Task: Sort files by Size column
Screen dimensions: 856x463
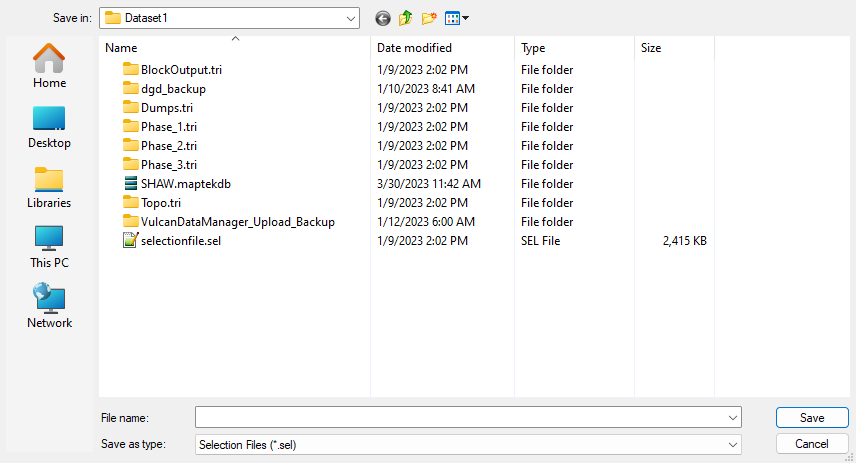Action: click(x=651, y=48)
